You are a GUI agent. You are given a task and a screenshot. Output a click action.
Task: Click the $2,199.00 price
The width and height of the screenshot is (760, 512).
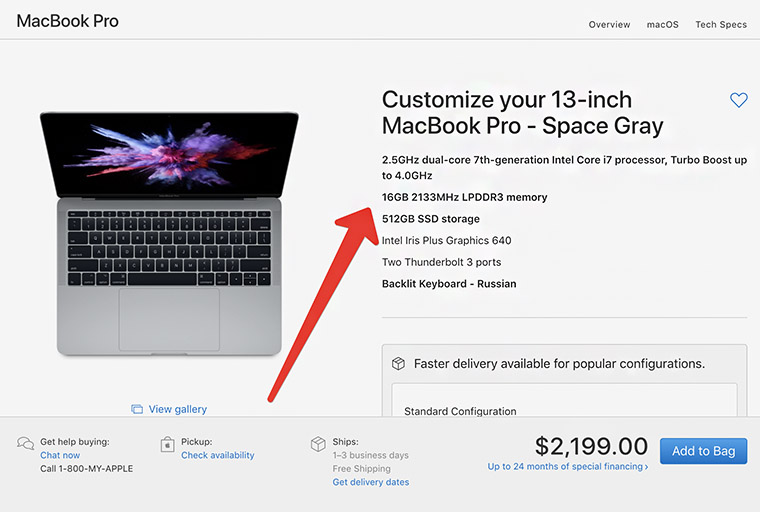pos(592,446)
